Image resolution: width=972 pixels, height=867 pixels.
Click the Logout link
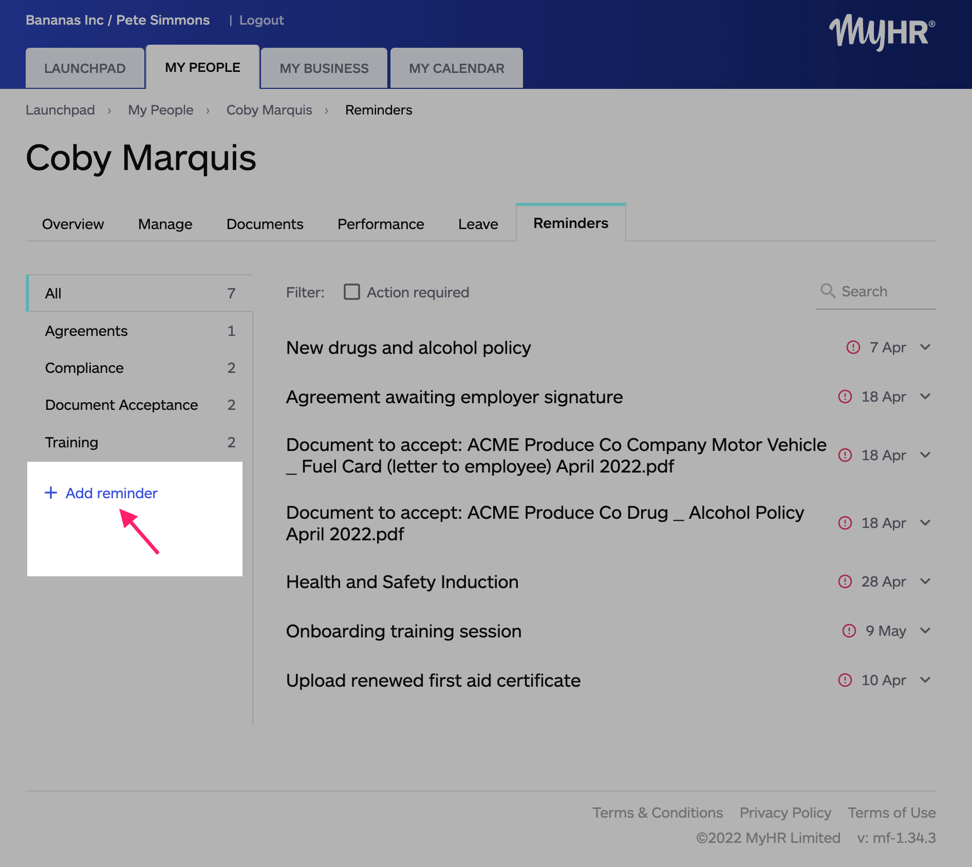(x=261, y=20)
